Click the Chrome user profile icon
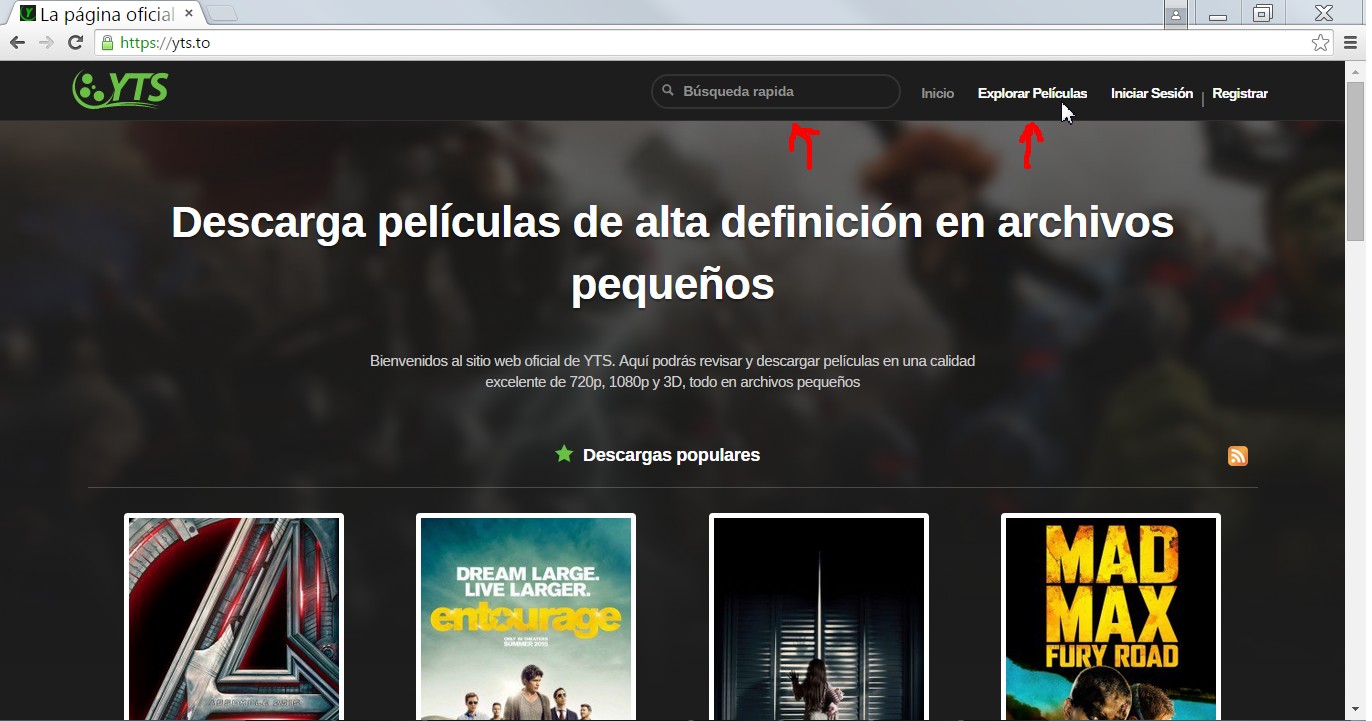 1175,14
